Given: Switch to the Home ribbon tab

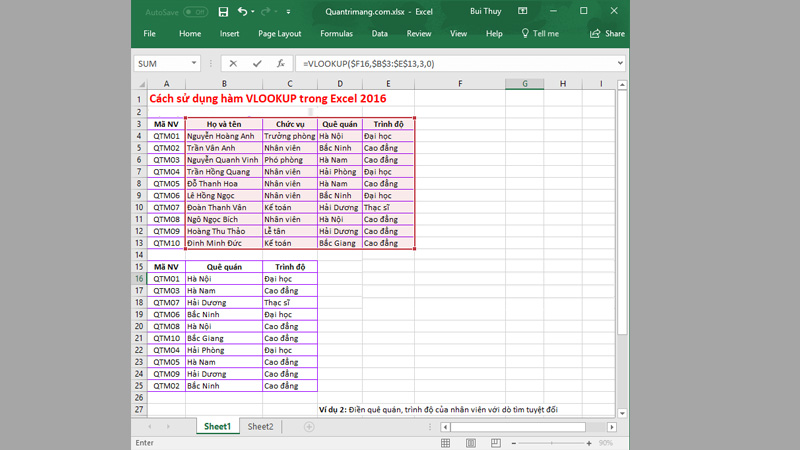Looking at the screenshot, I should point(190,34).
